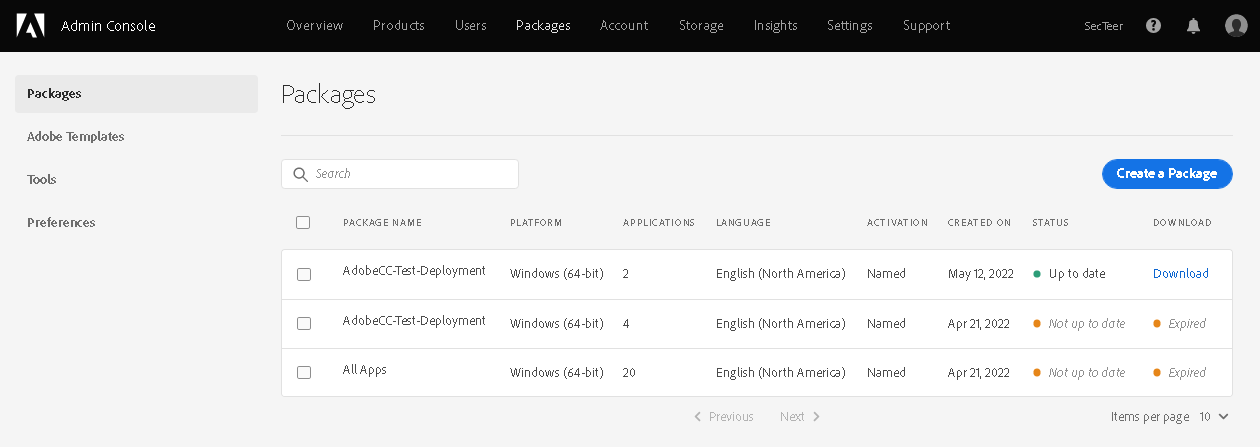
Task: Go to the Overview tab
Action: tap(314, 26)
